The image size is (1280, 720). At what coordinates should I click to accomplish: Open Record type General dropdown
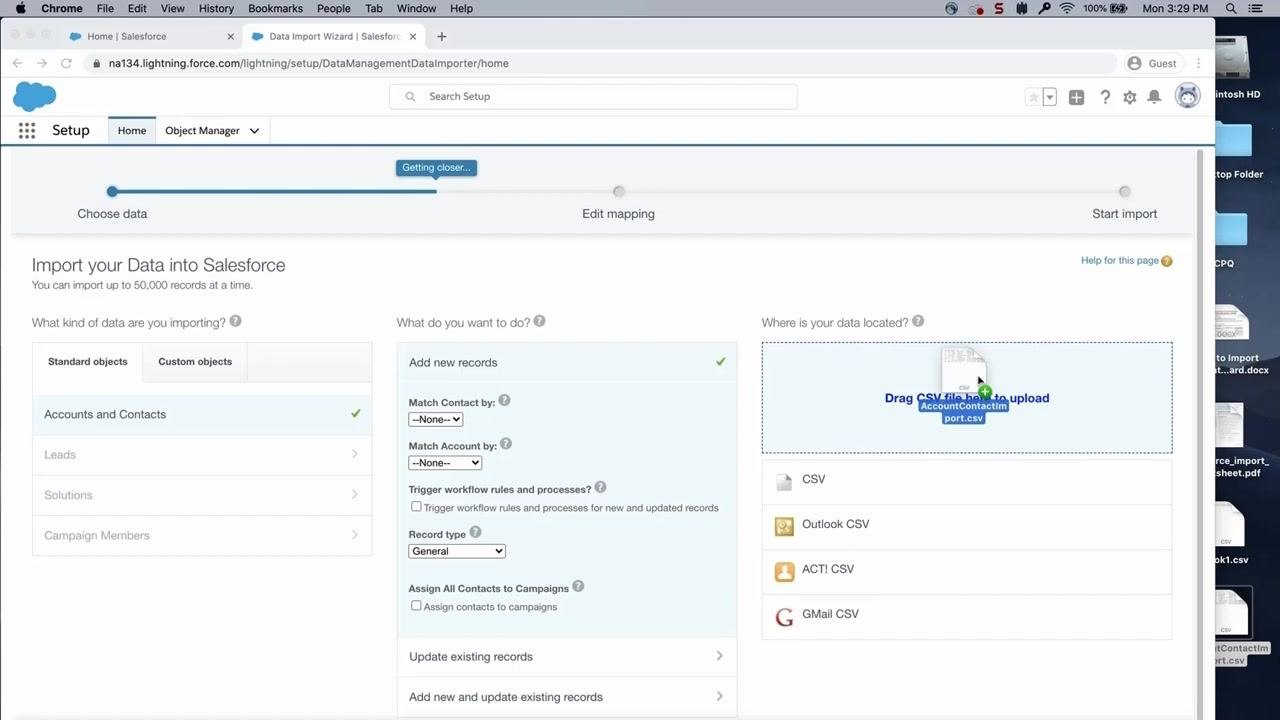click(457, 551)
